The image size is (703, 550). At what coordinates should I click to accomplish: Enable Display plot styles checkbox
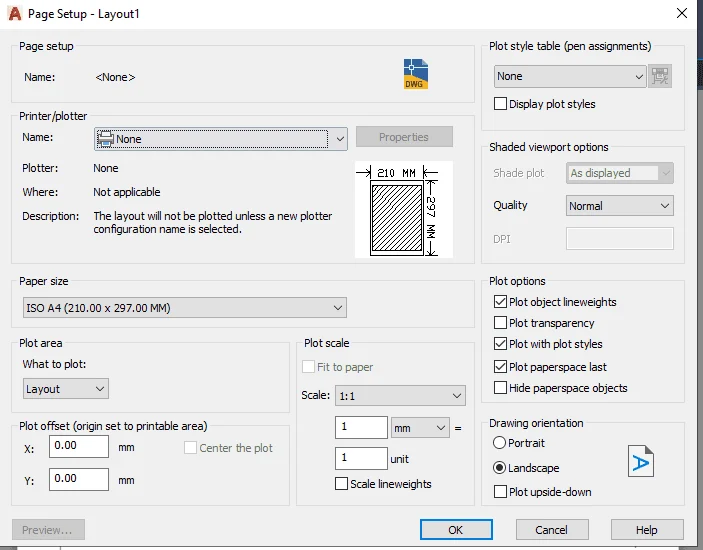click(500, 104)
